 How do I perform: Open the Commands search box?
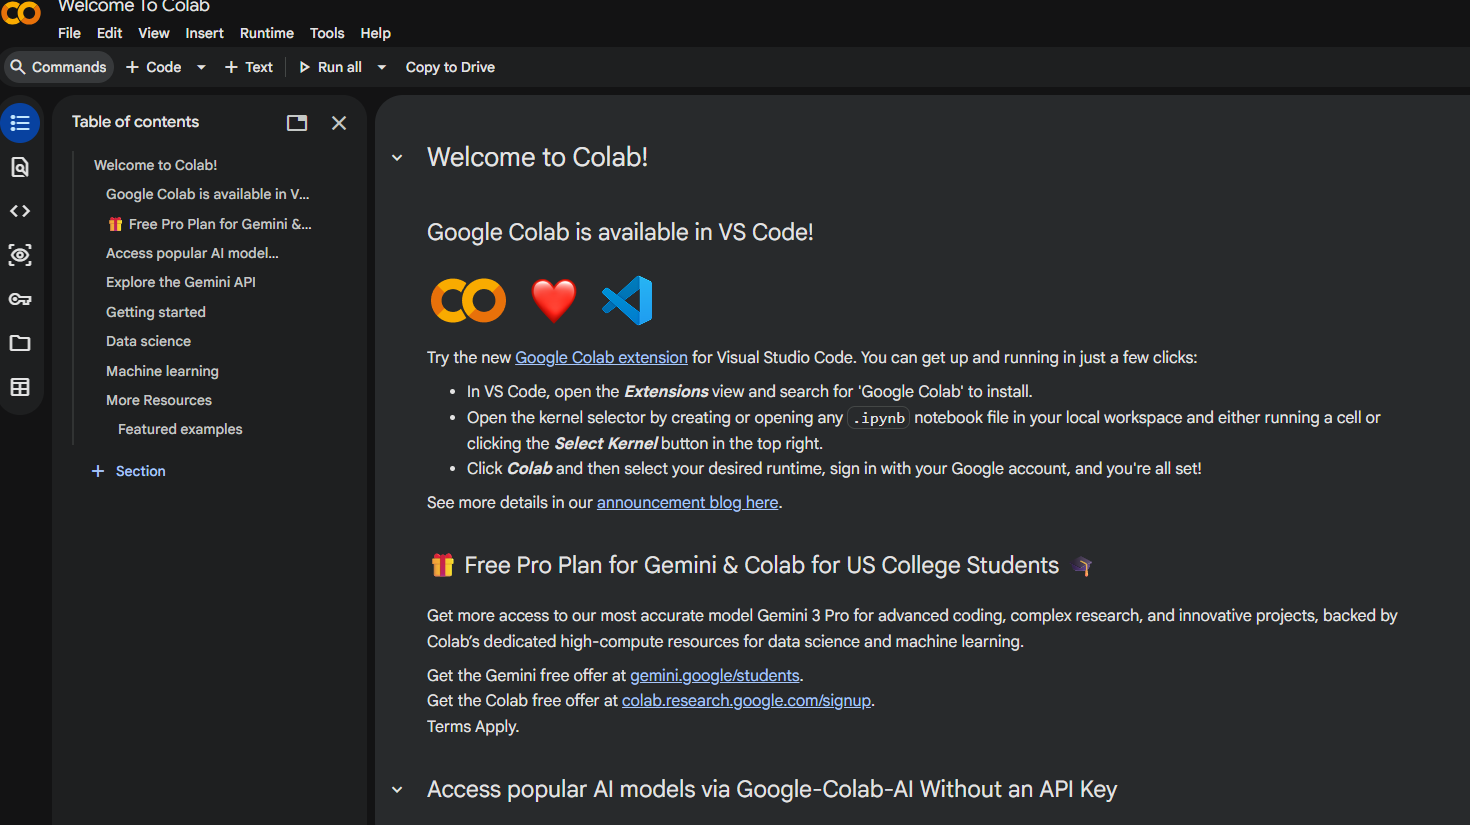(x=58, y=67)
